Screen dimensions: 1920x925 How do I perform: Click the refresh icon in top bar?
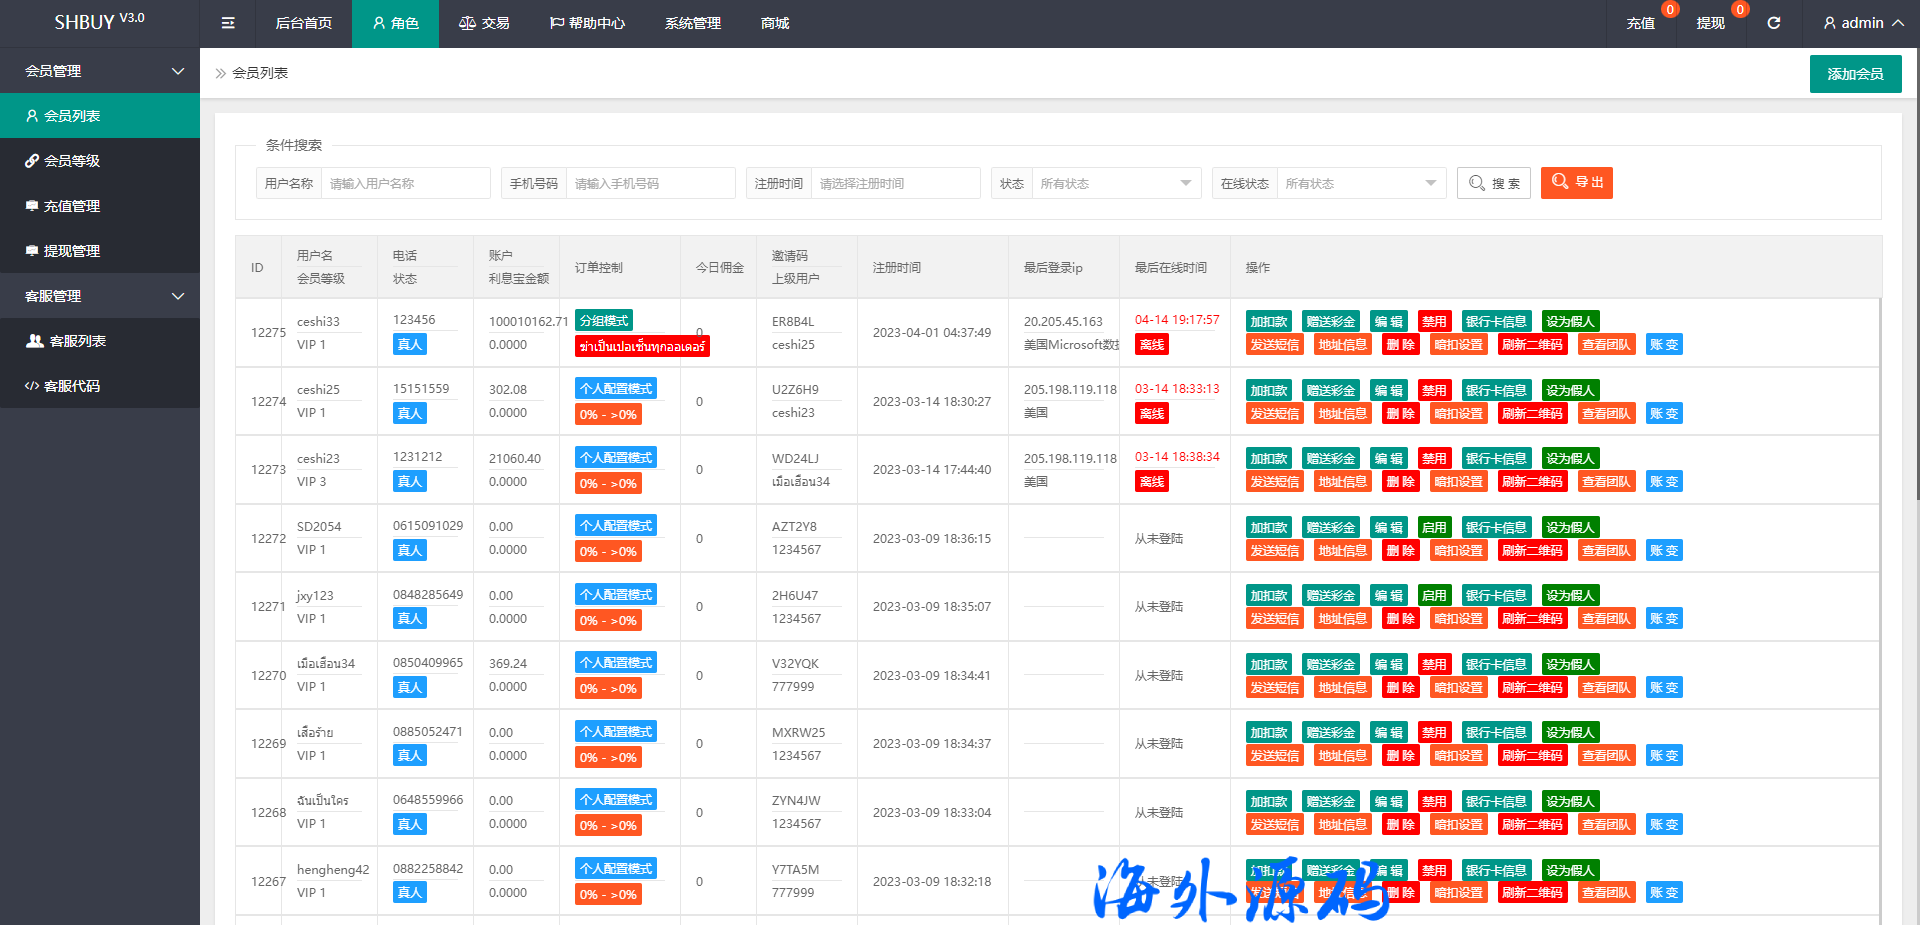[x=1773, y=23]
